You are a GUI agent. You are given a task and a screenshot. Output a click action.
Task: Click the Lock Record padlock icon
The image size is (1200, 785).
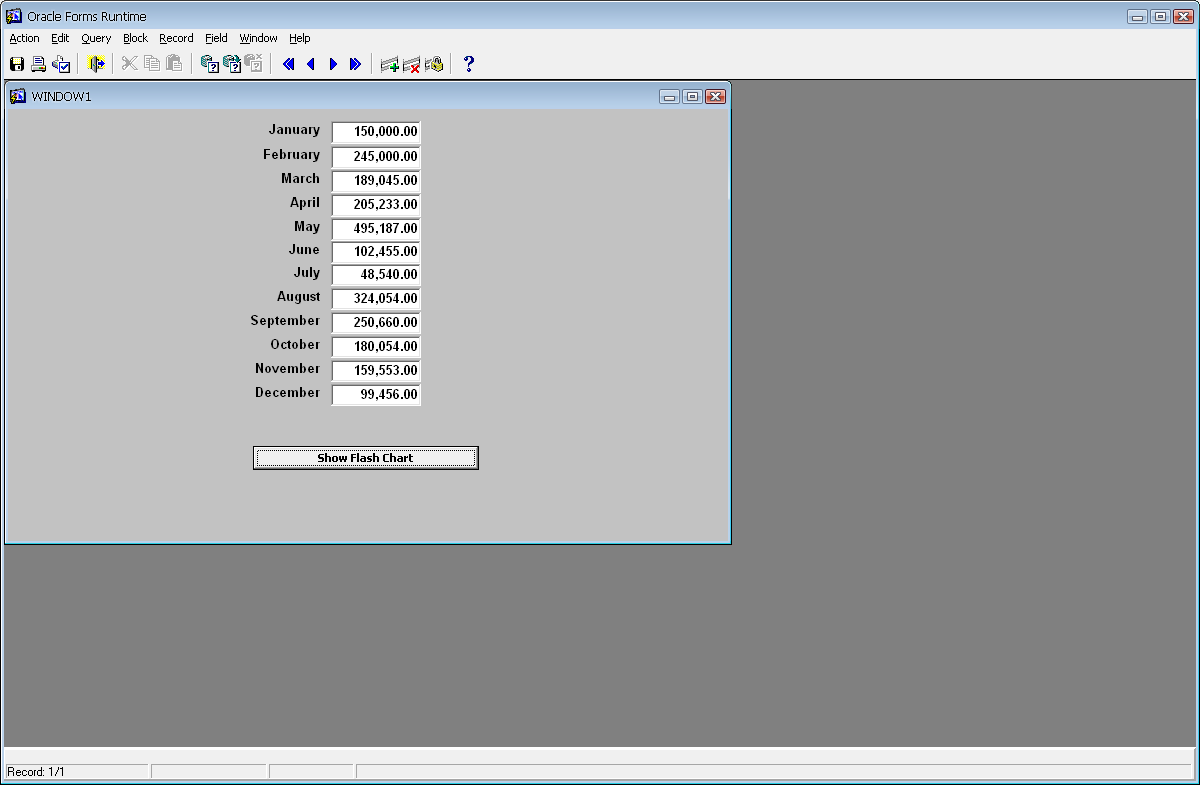click(434, 64)
